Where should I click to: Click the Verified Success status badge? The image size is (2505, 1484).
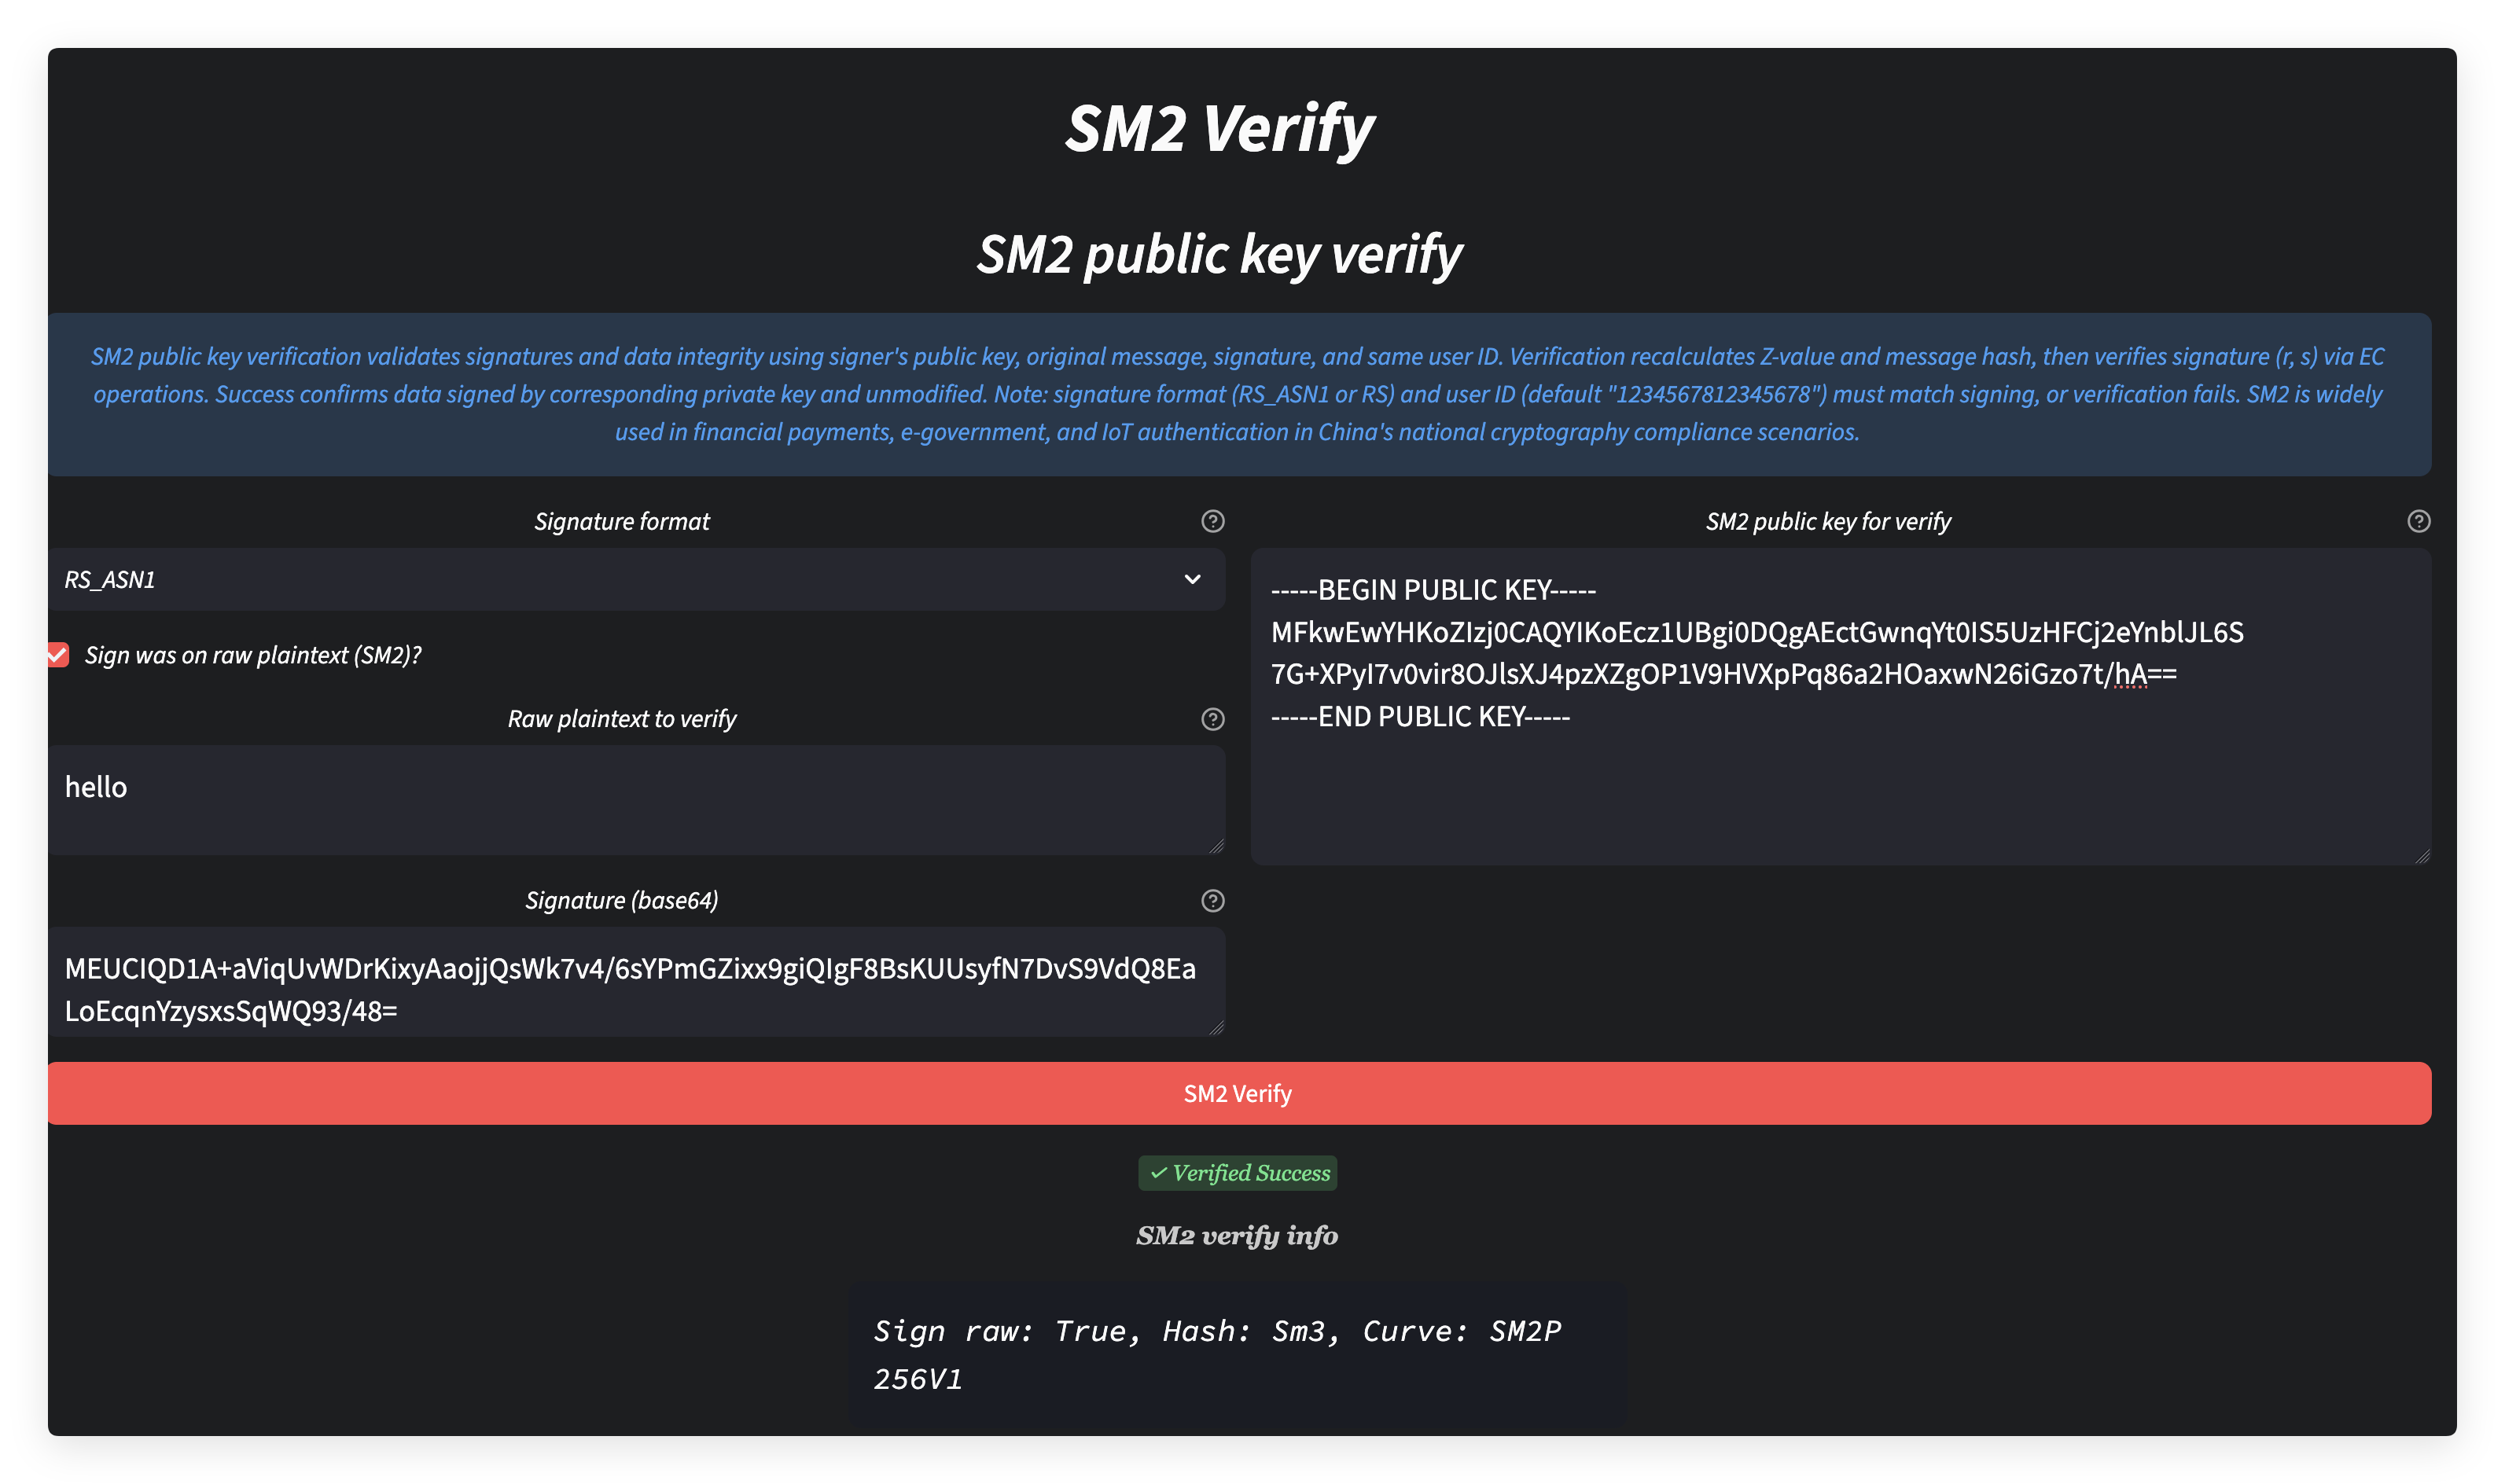(1238, 1173)
